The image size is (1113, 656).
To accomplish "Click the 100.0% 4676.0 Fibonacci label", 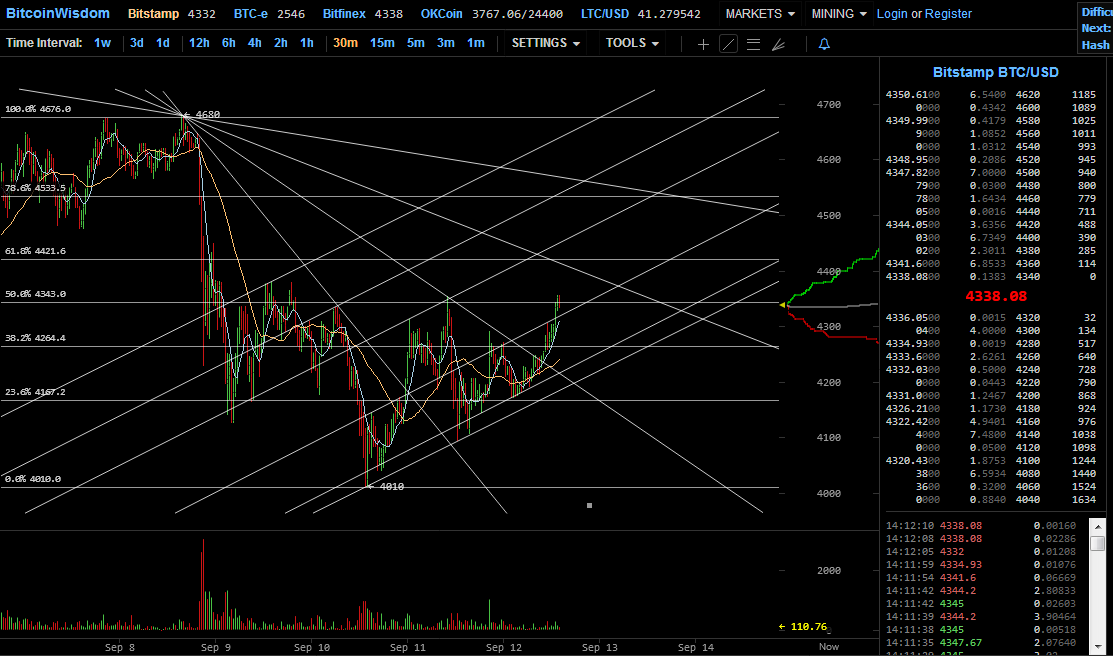I will pyautogui.click(x=38, y=109).
